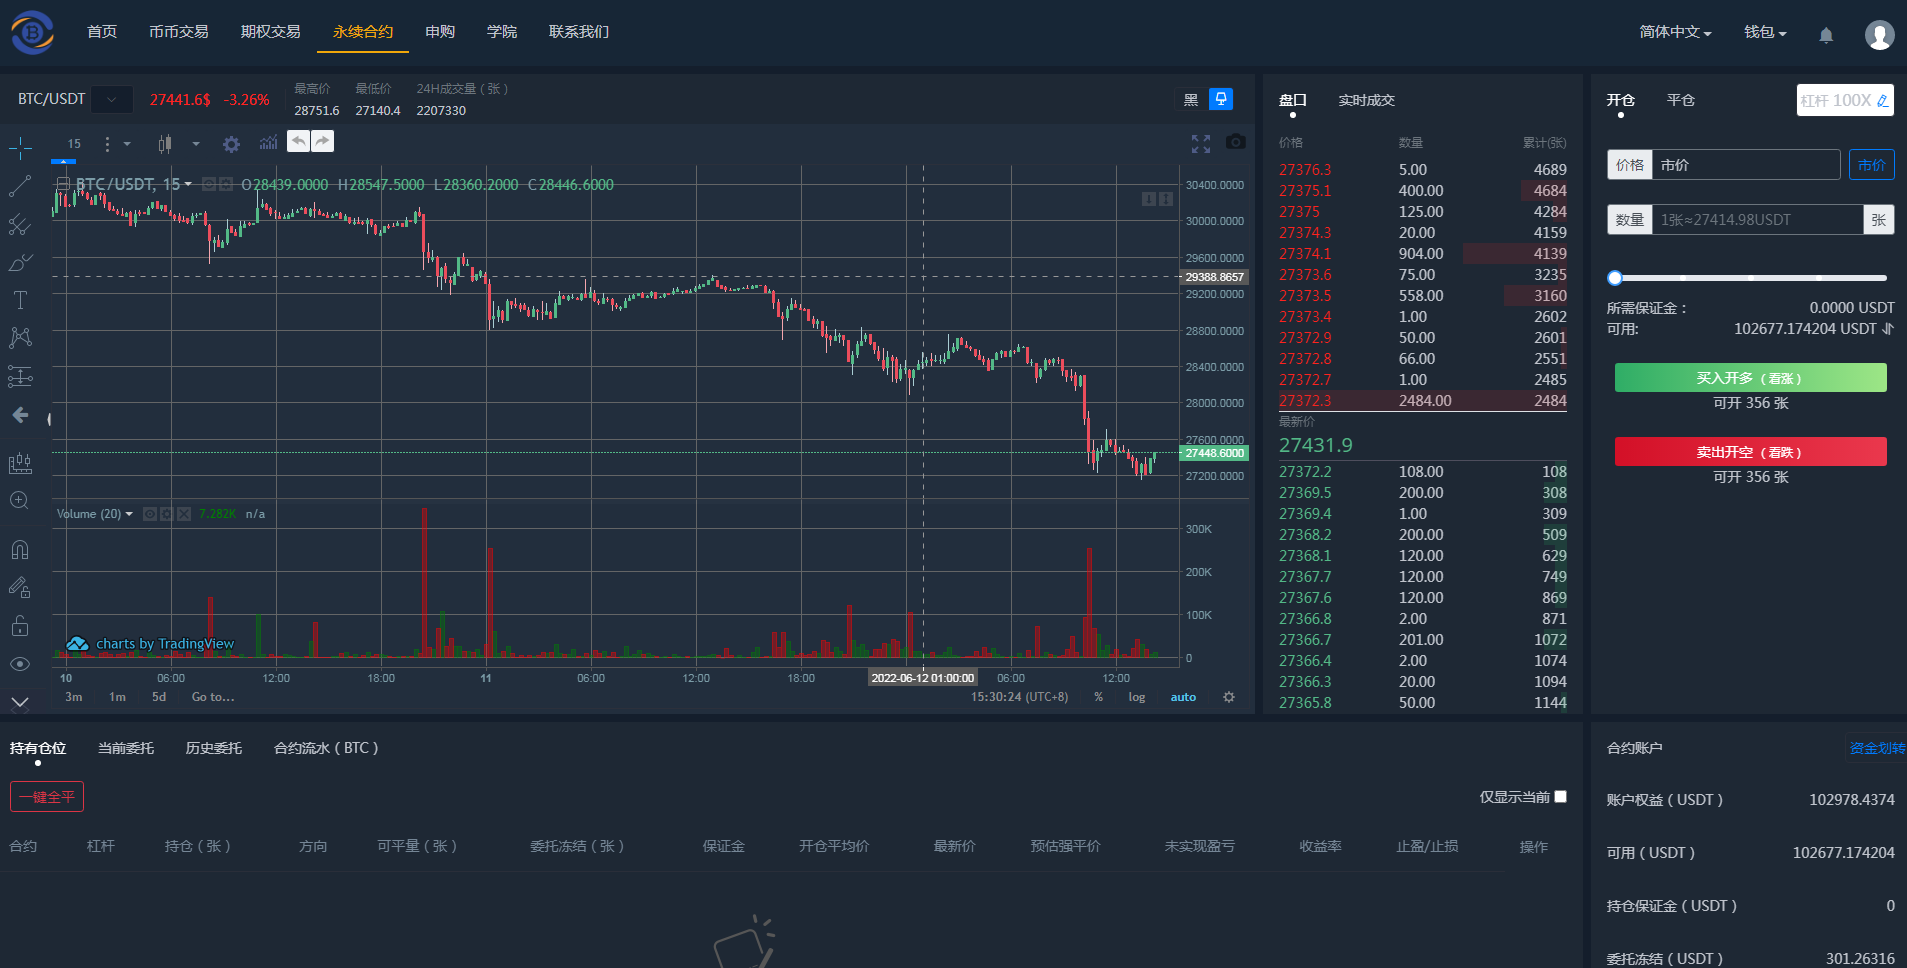The height and width of the screenshot is (968, 1907).
Task: Hide Volume indicator via eye icon
Action: click(x=150, y=514)
